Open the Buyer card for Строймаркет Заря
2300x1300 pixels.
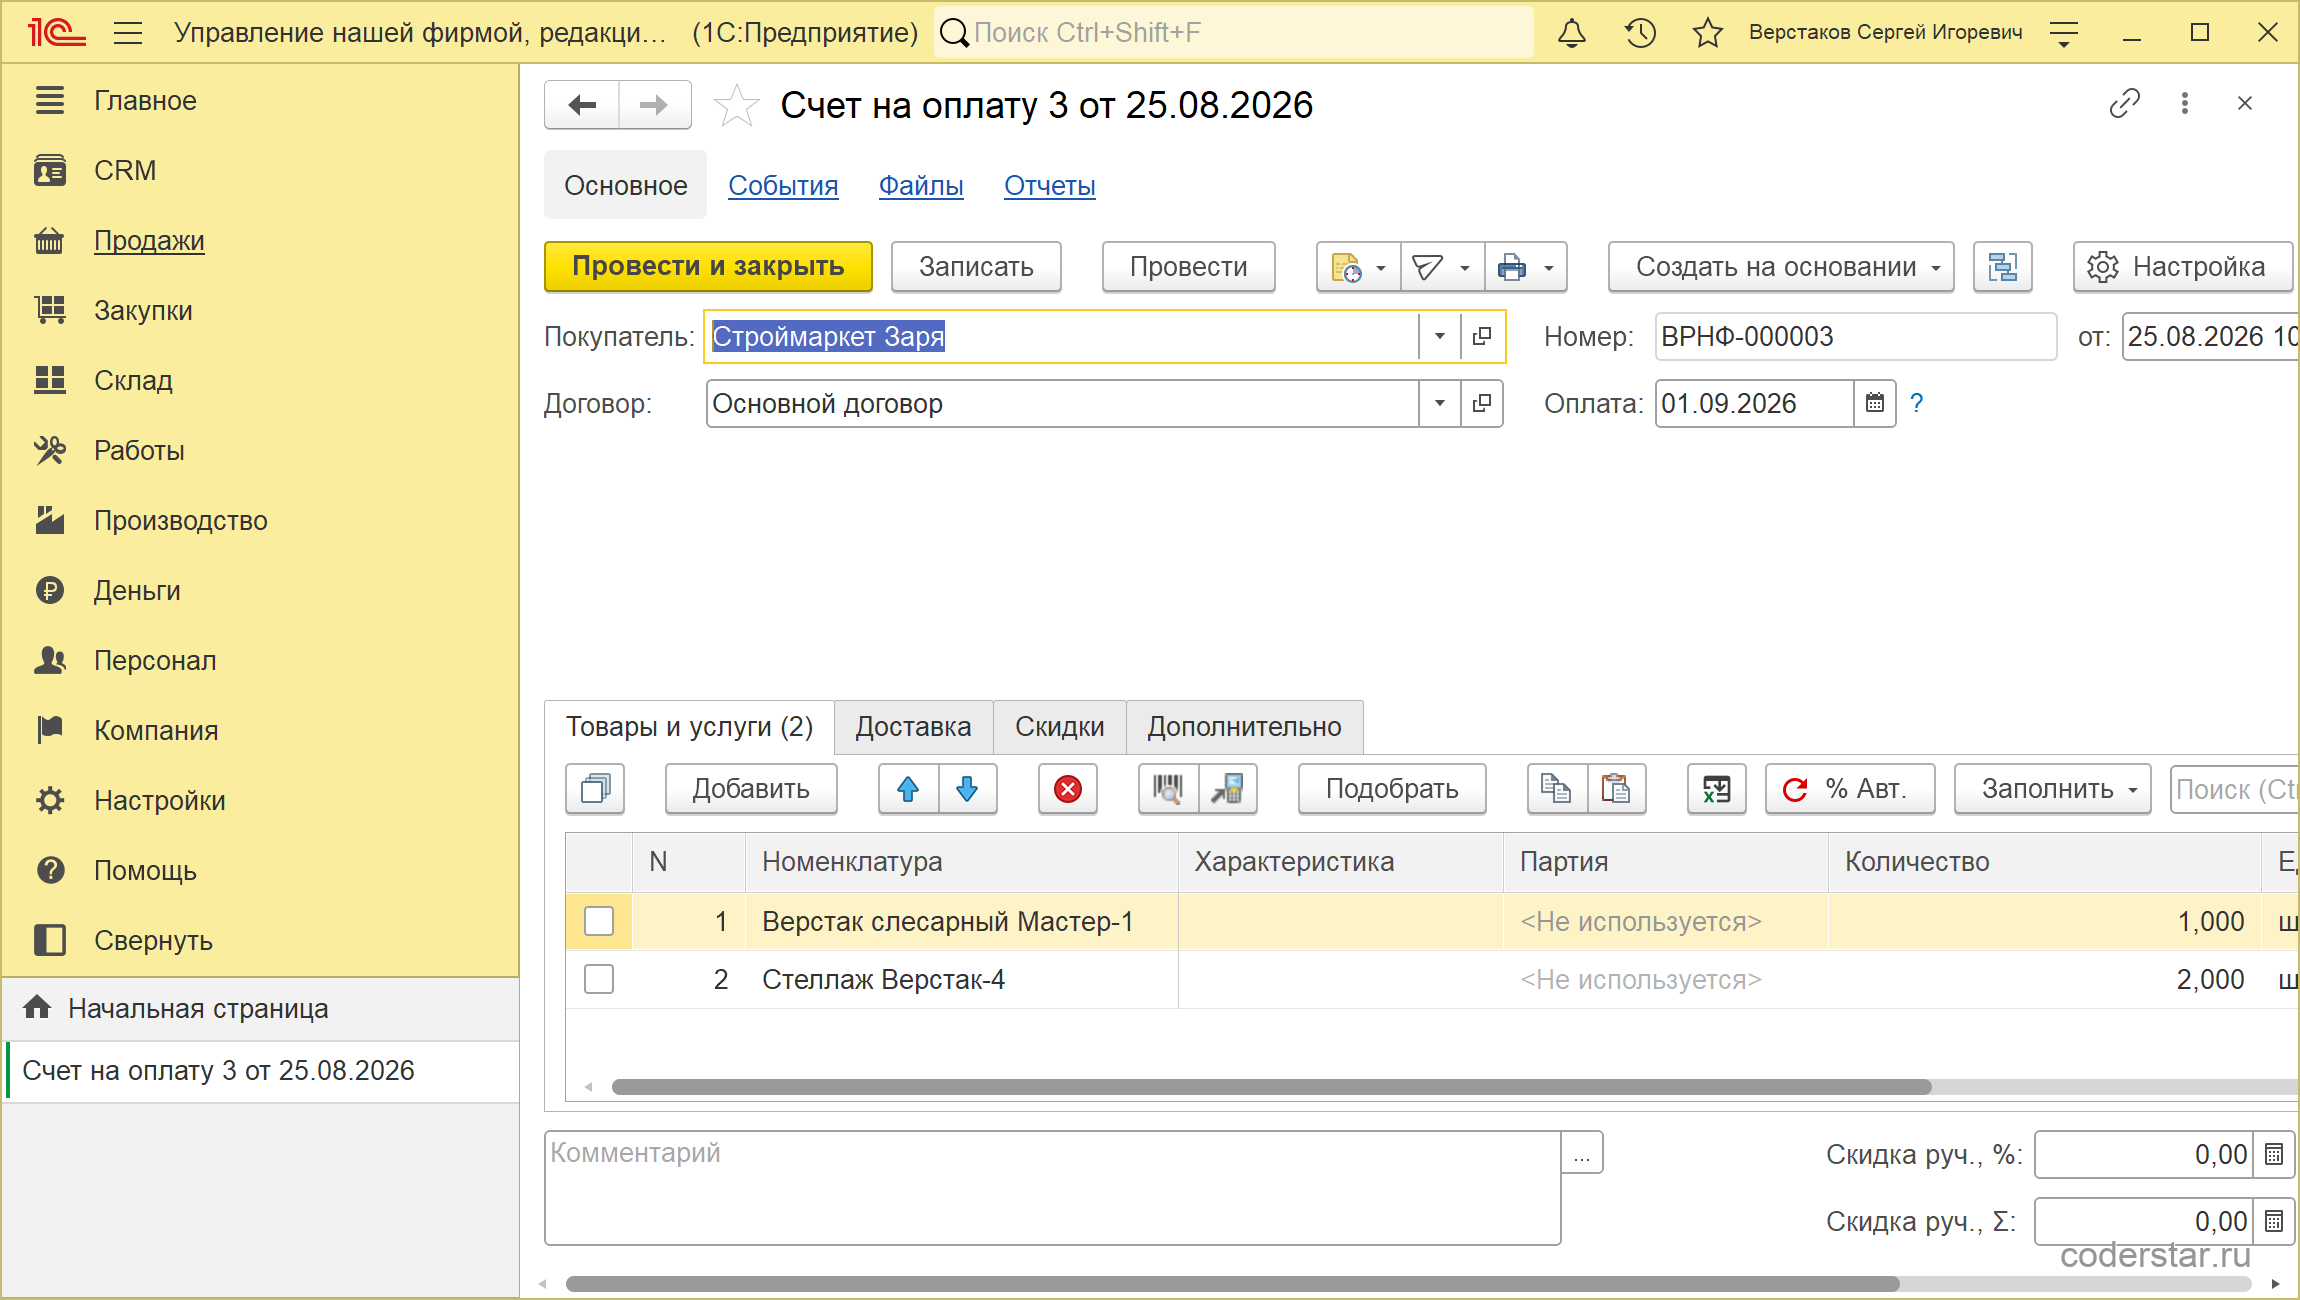(1482, 336)
